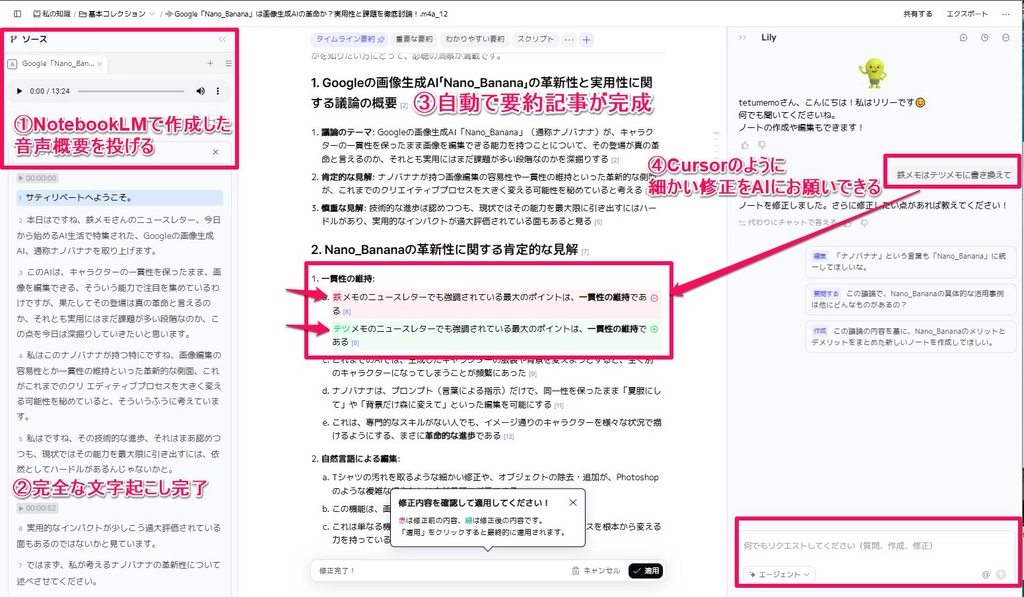This screenshot has height=597, width=1024.
Task: Play the audio overview
Action: coord(20,91)
